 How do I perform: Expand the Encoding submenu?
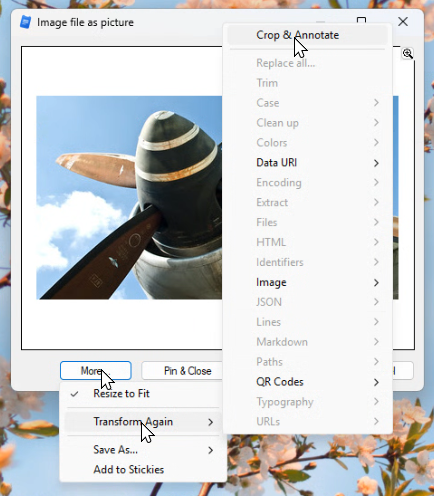tap(307, 183)
